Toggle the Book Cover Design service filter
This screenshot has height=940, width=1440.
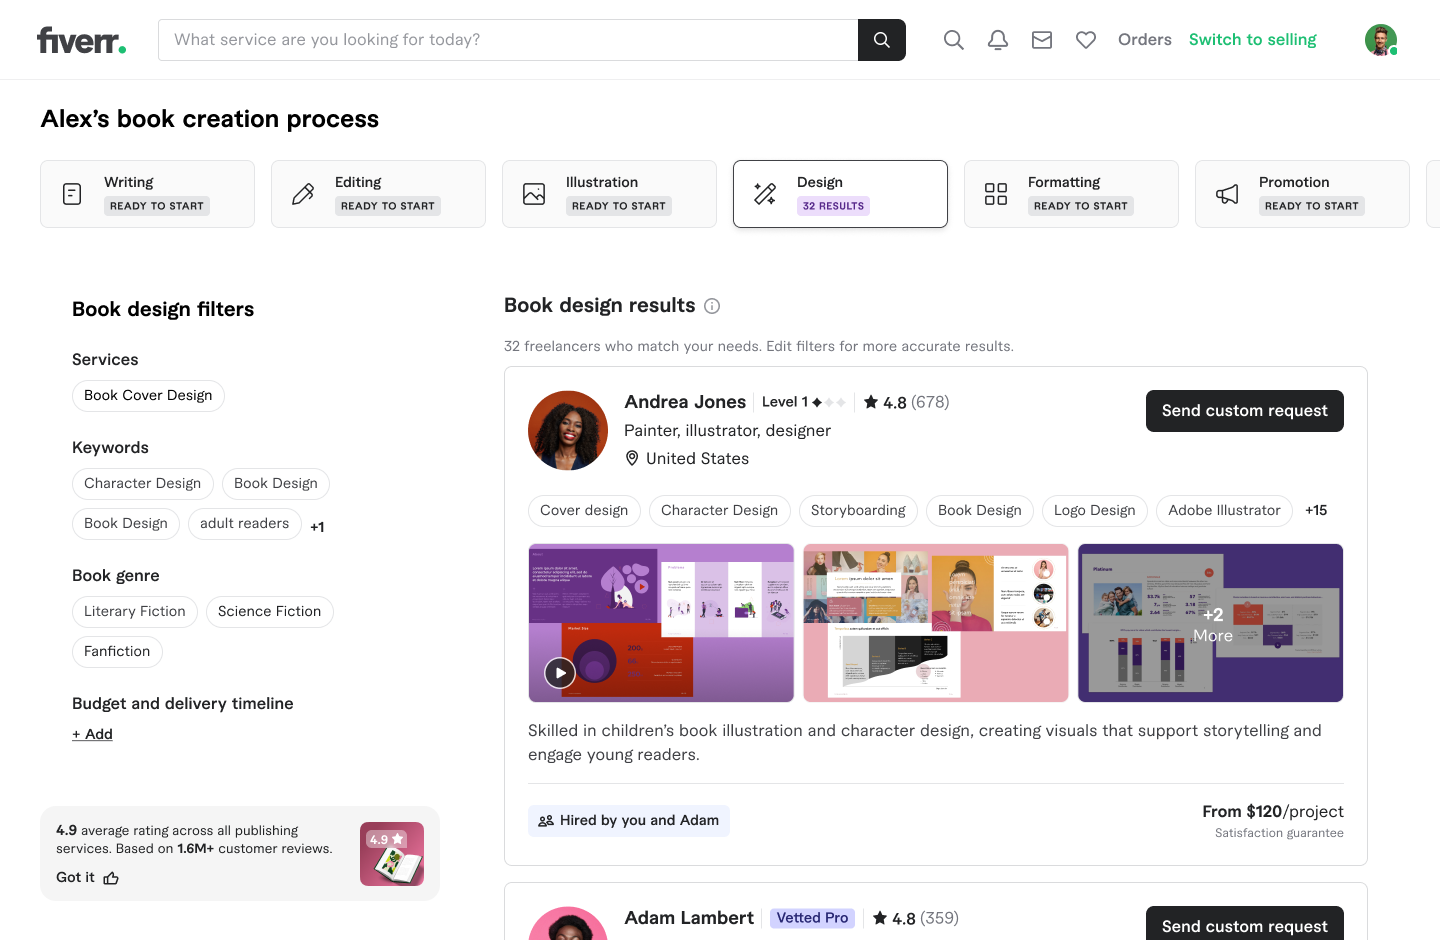pyautogui.click(x=148, y=396)
